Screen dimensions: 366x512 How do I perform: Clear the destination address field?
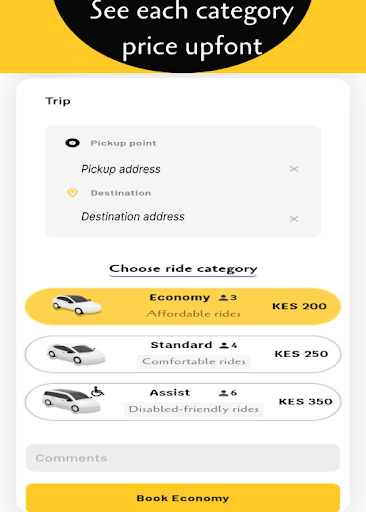click(x=294, y=219)
